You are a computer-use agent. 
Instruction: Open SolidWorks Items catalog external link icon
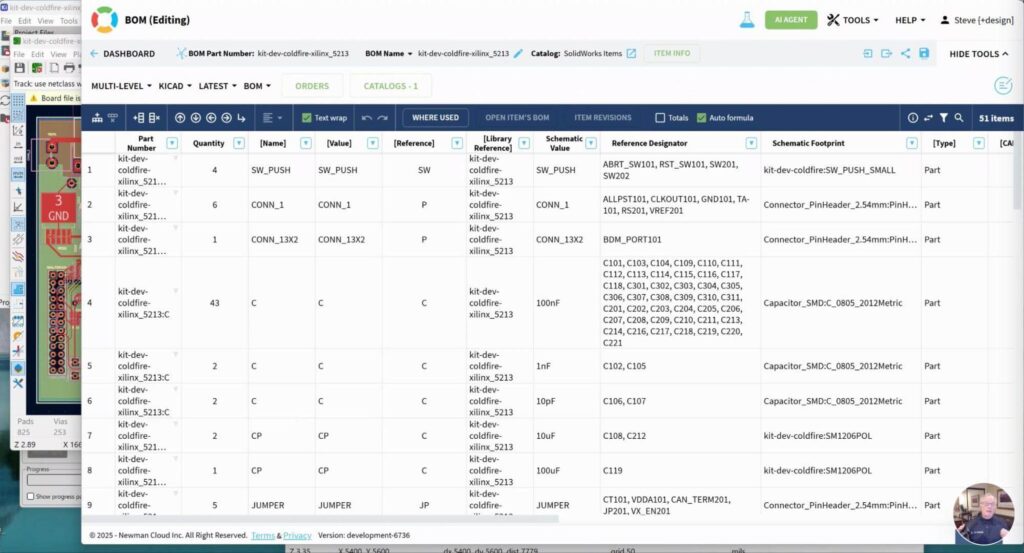[631, 54]
